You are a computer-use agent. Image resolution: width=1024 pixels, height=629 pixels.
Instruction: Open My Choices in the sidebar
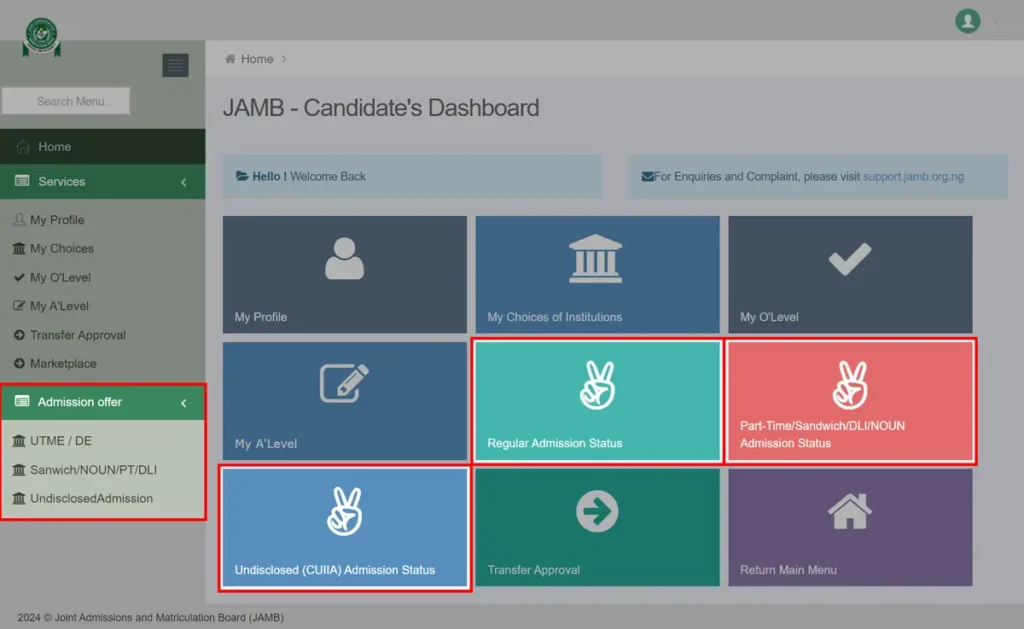[x=61, y=248]
